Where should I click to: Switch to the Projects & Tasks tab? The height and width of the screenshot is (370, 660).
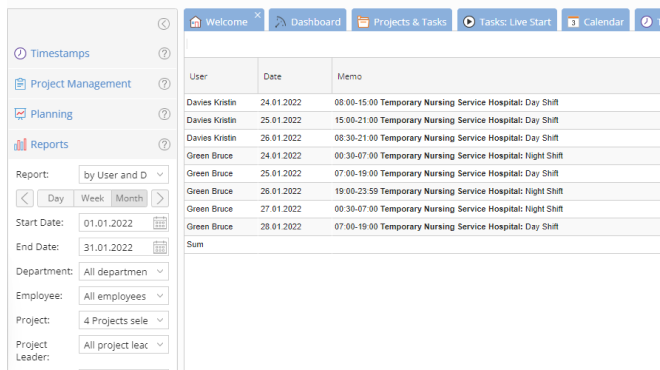(402, 20)
